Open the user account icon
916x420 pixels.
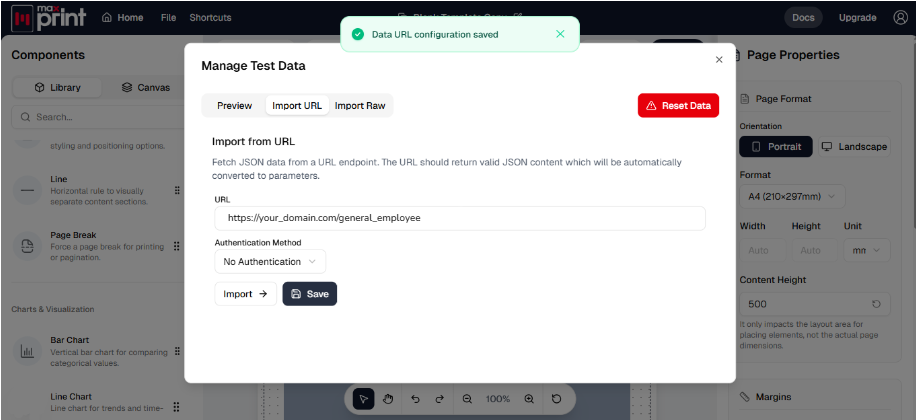900,18
